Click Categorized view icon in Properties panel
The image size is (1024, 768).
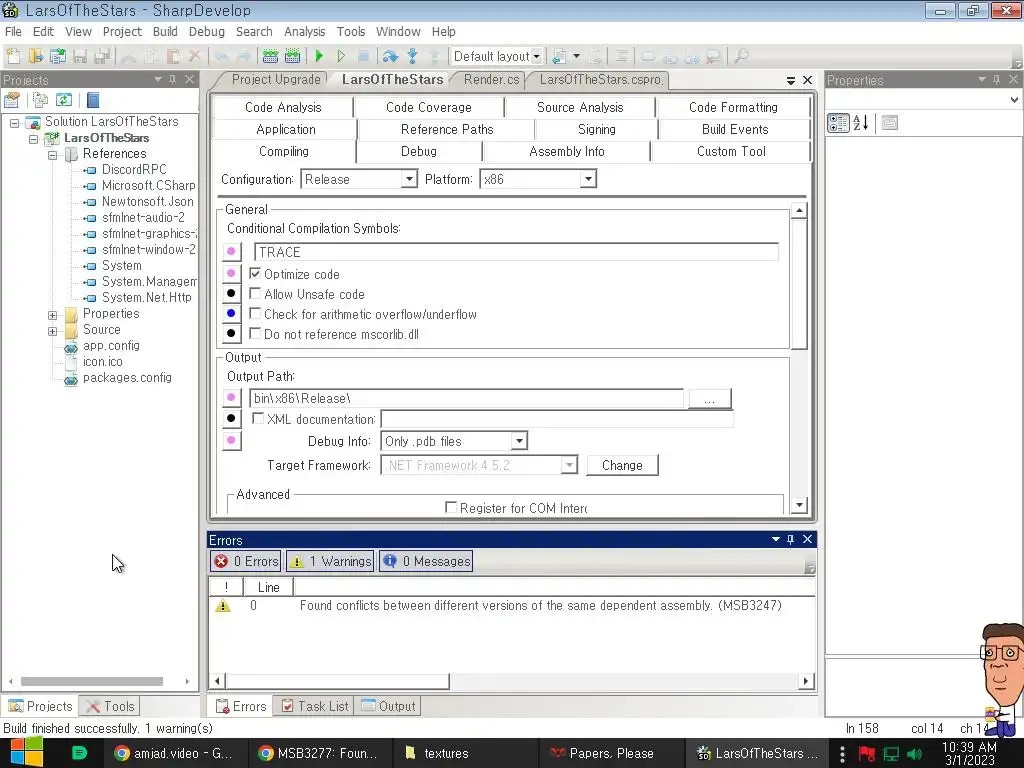pos(838,123)
